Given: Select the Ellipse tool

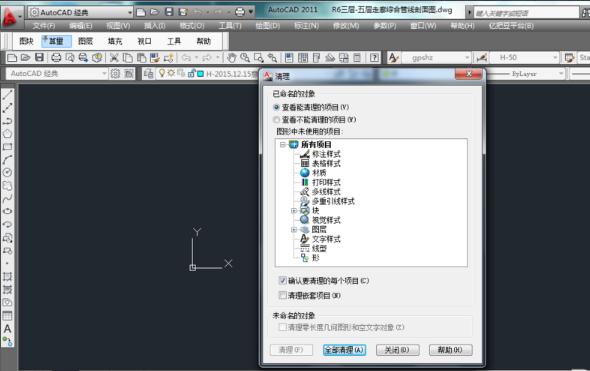Looking at the screenshot, I should [8, 211].
